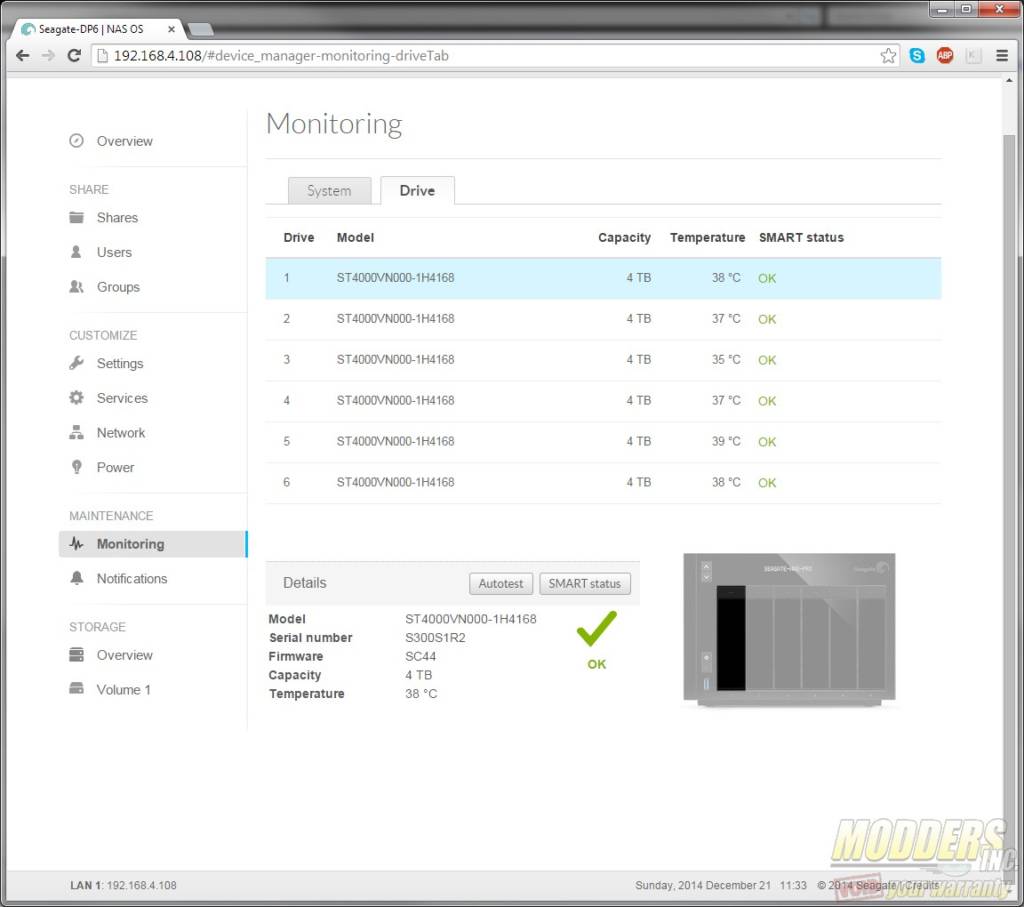Open Services in the sidebar
Viewport: 1024px width, 907px height.
point(122,398)
